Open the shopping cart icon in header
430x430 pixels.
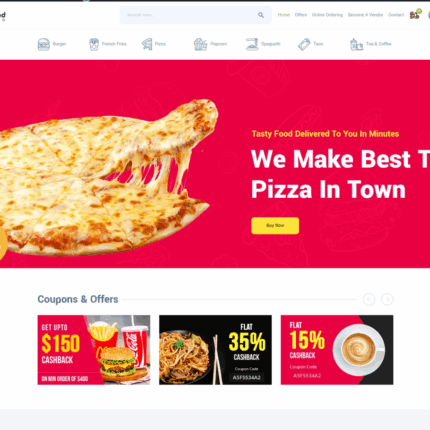[x=415, y=15]
